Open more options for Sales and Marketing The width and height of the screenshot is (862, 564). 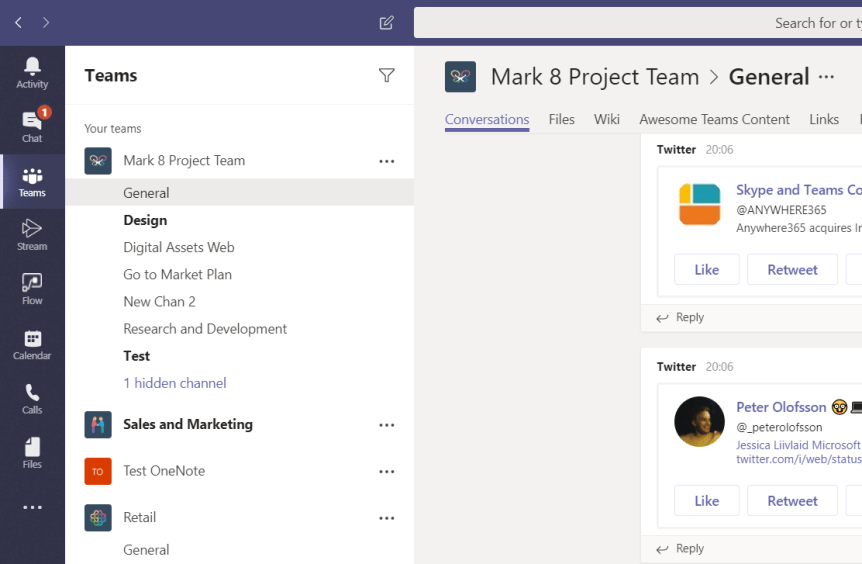387,425
